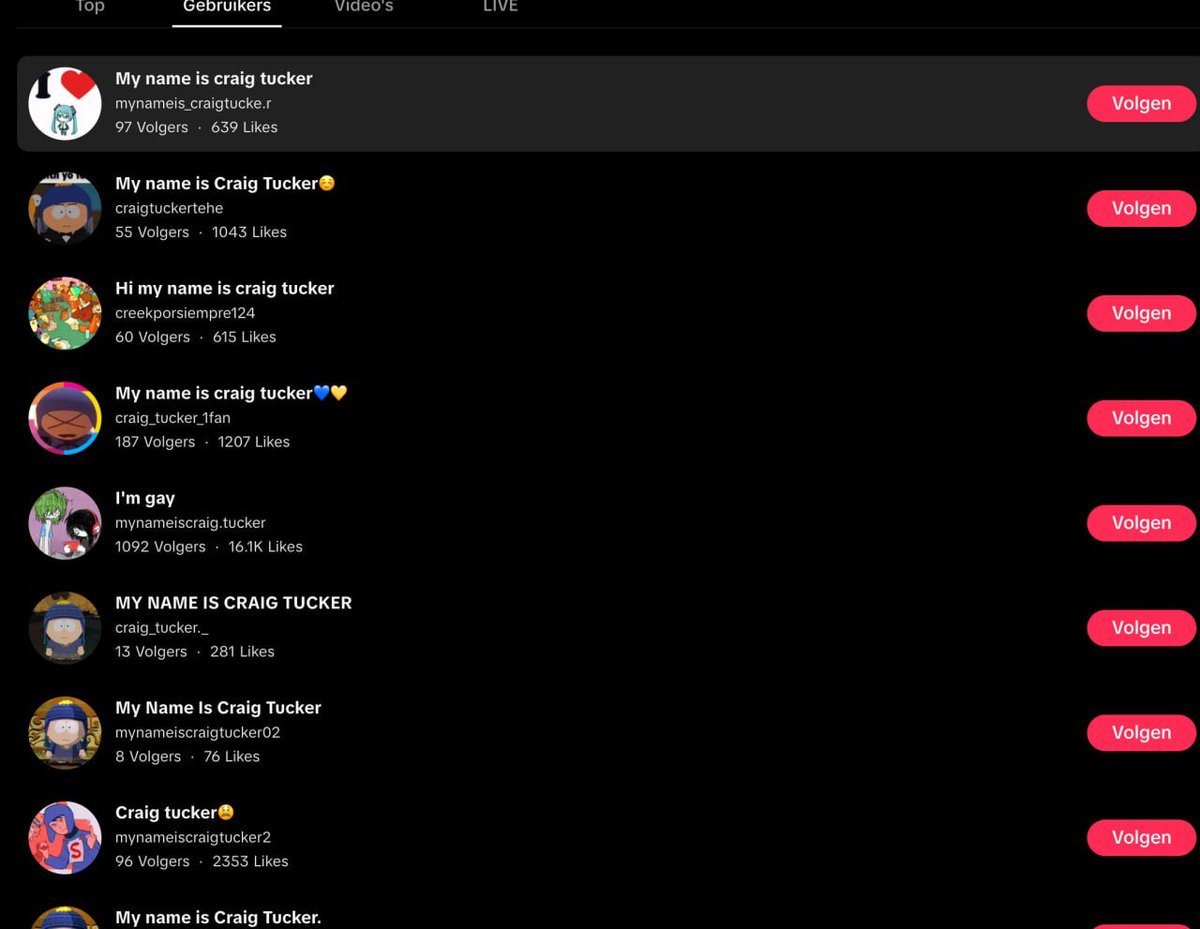
Task: Click username mynameis_craigtucke.r
Action: [193, 103]
